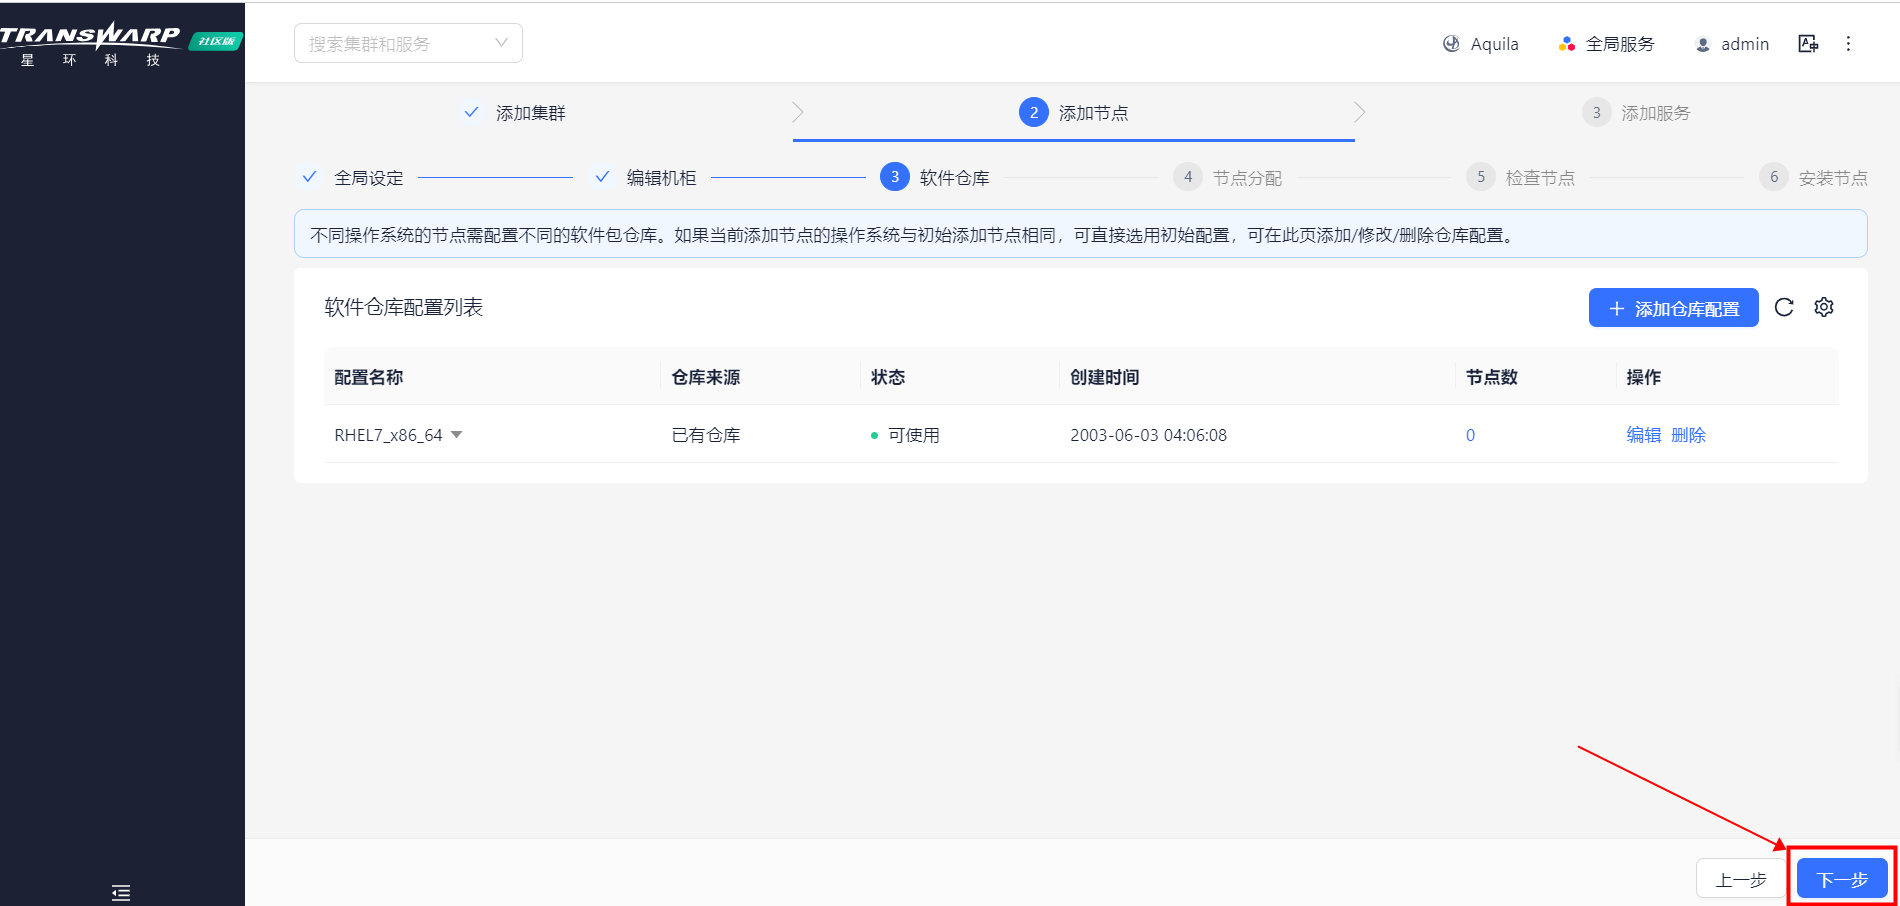The height and width of the screenshot is (906, 1900).
Task: Click the 软件仓库配置列表 heading
Action: click(x=404, y=307)
